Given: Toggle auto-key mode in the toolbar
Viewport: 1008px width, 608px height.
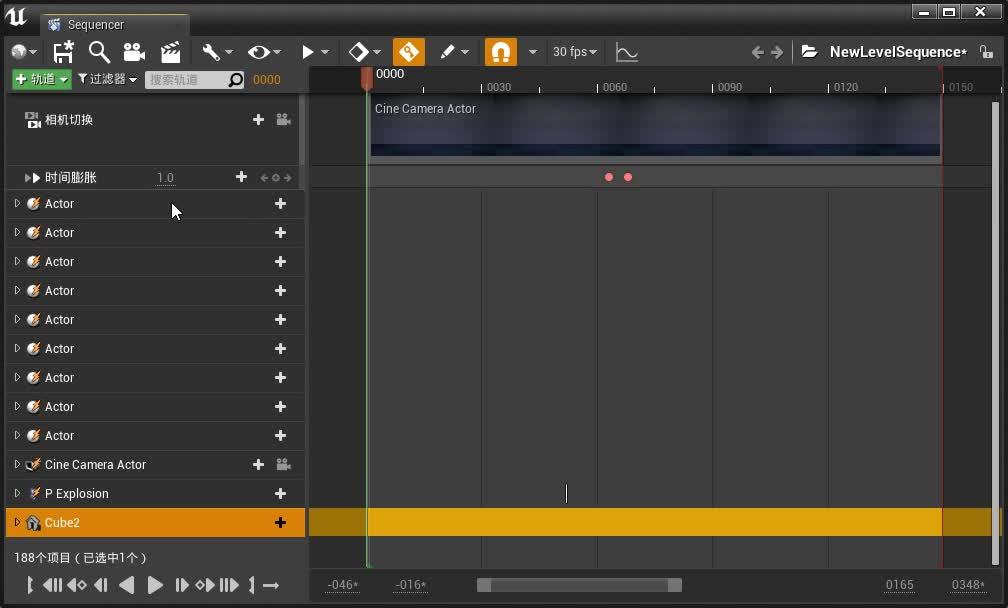Looking at the screenshot, I should tap(408, 51).
